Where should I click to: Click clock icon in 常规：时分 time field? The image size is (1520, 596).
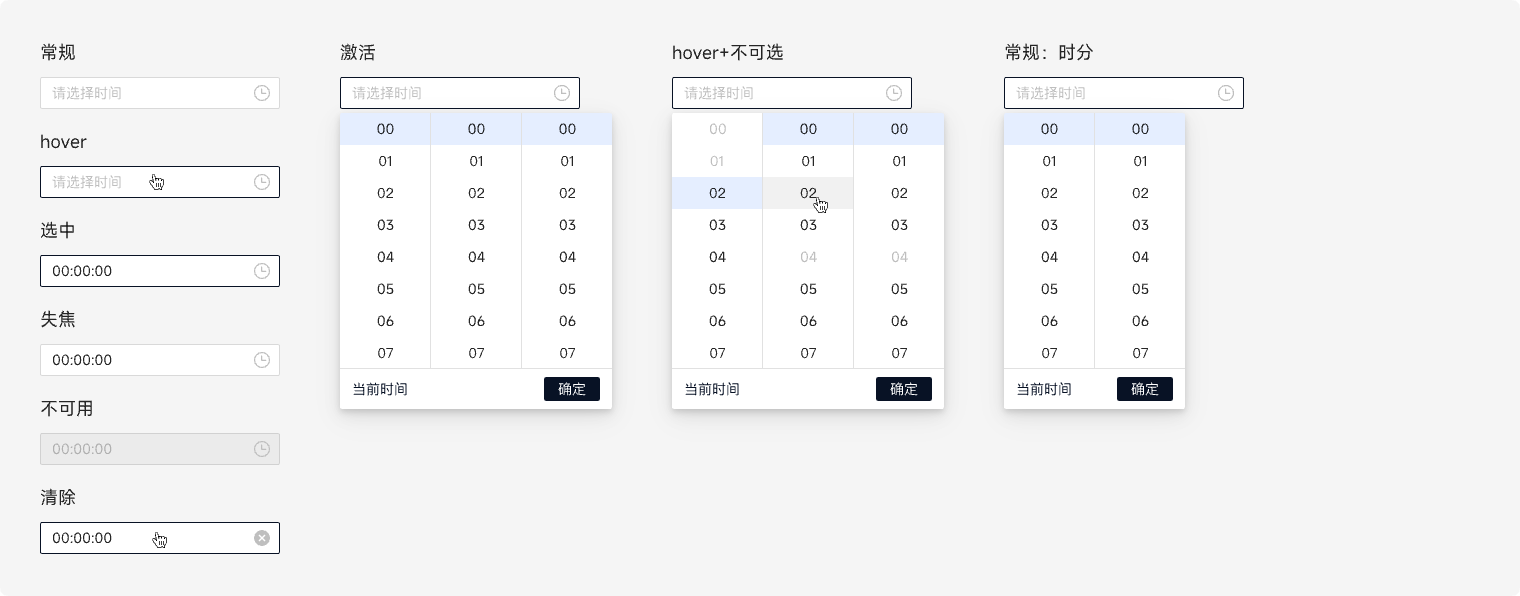1226,93
